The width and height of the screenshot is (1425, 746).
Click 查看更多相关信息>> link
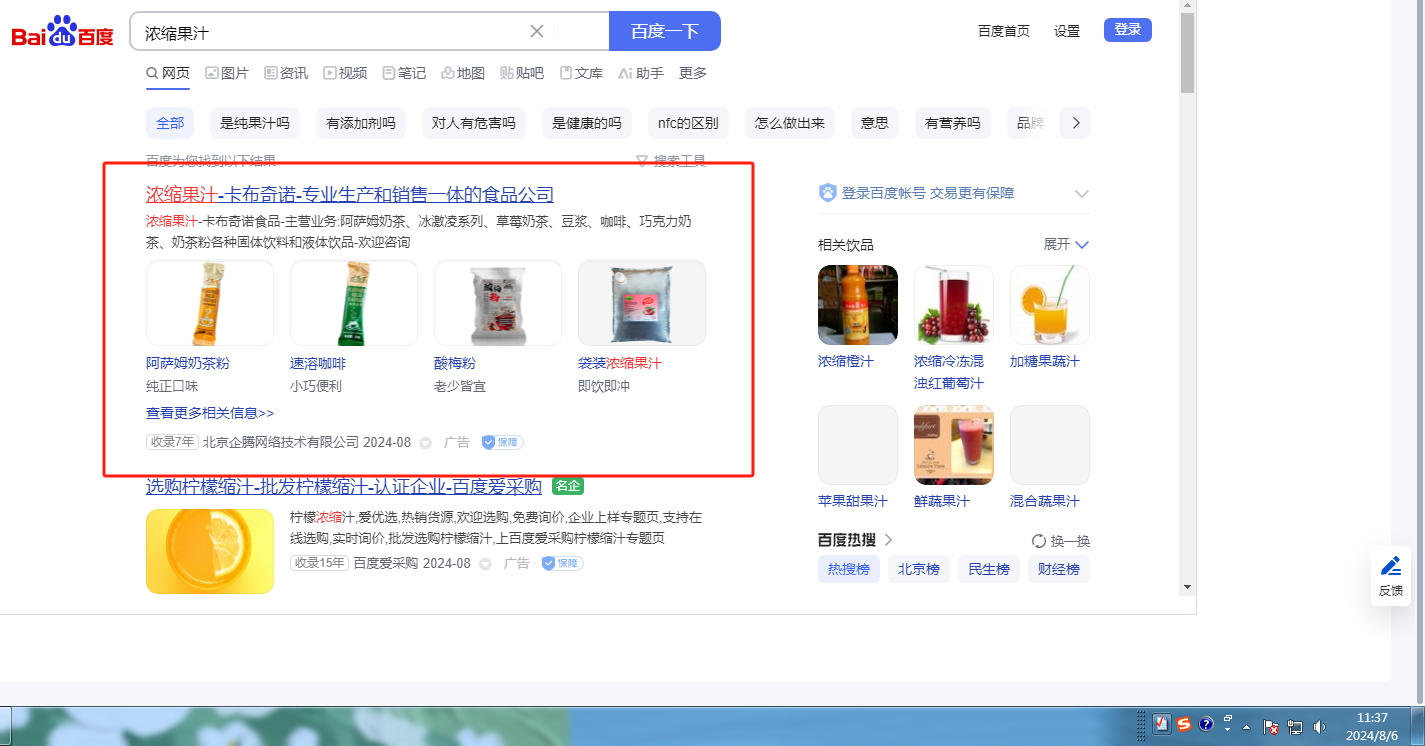pos(210,413)
